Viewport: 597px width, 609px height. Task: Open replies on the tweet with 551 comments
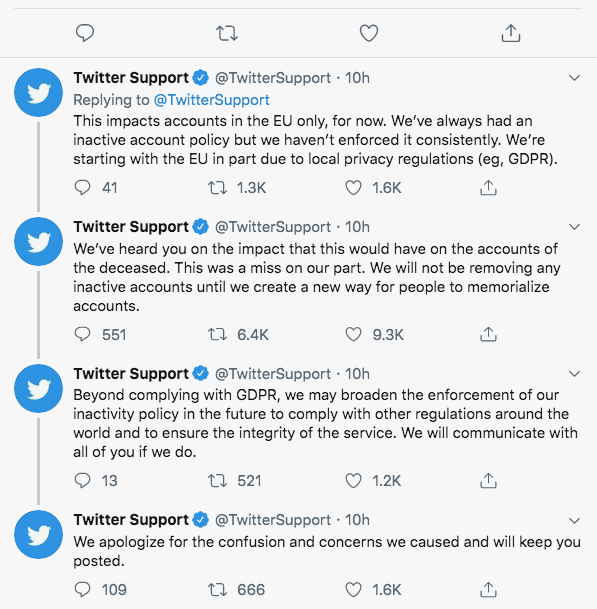pos(82,334)
